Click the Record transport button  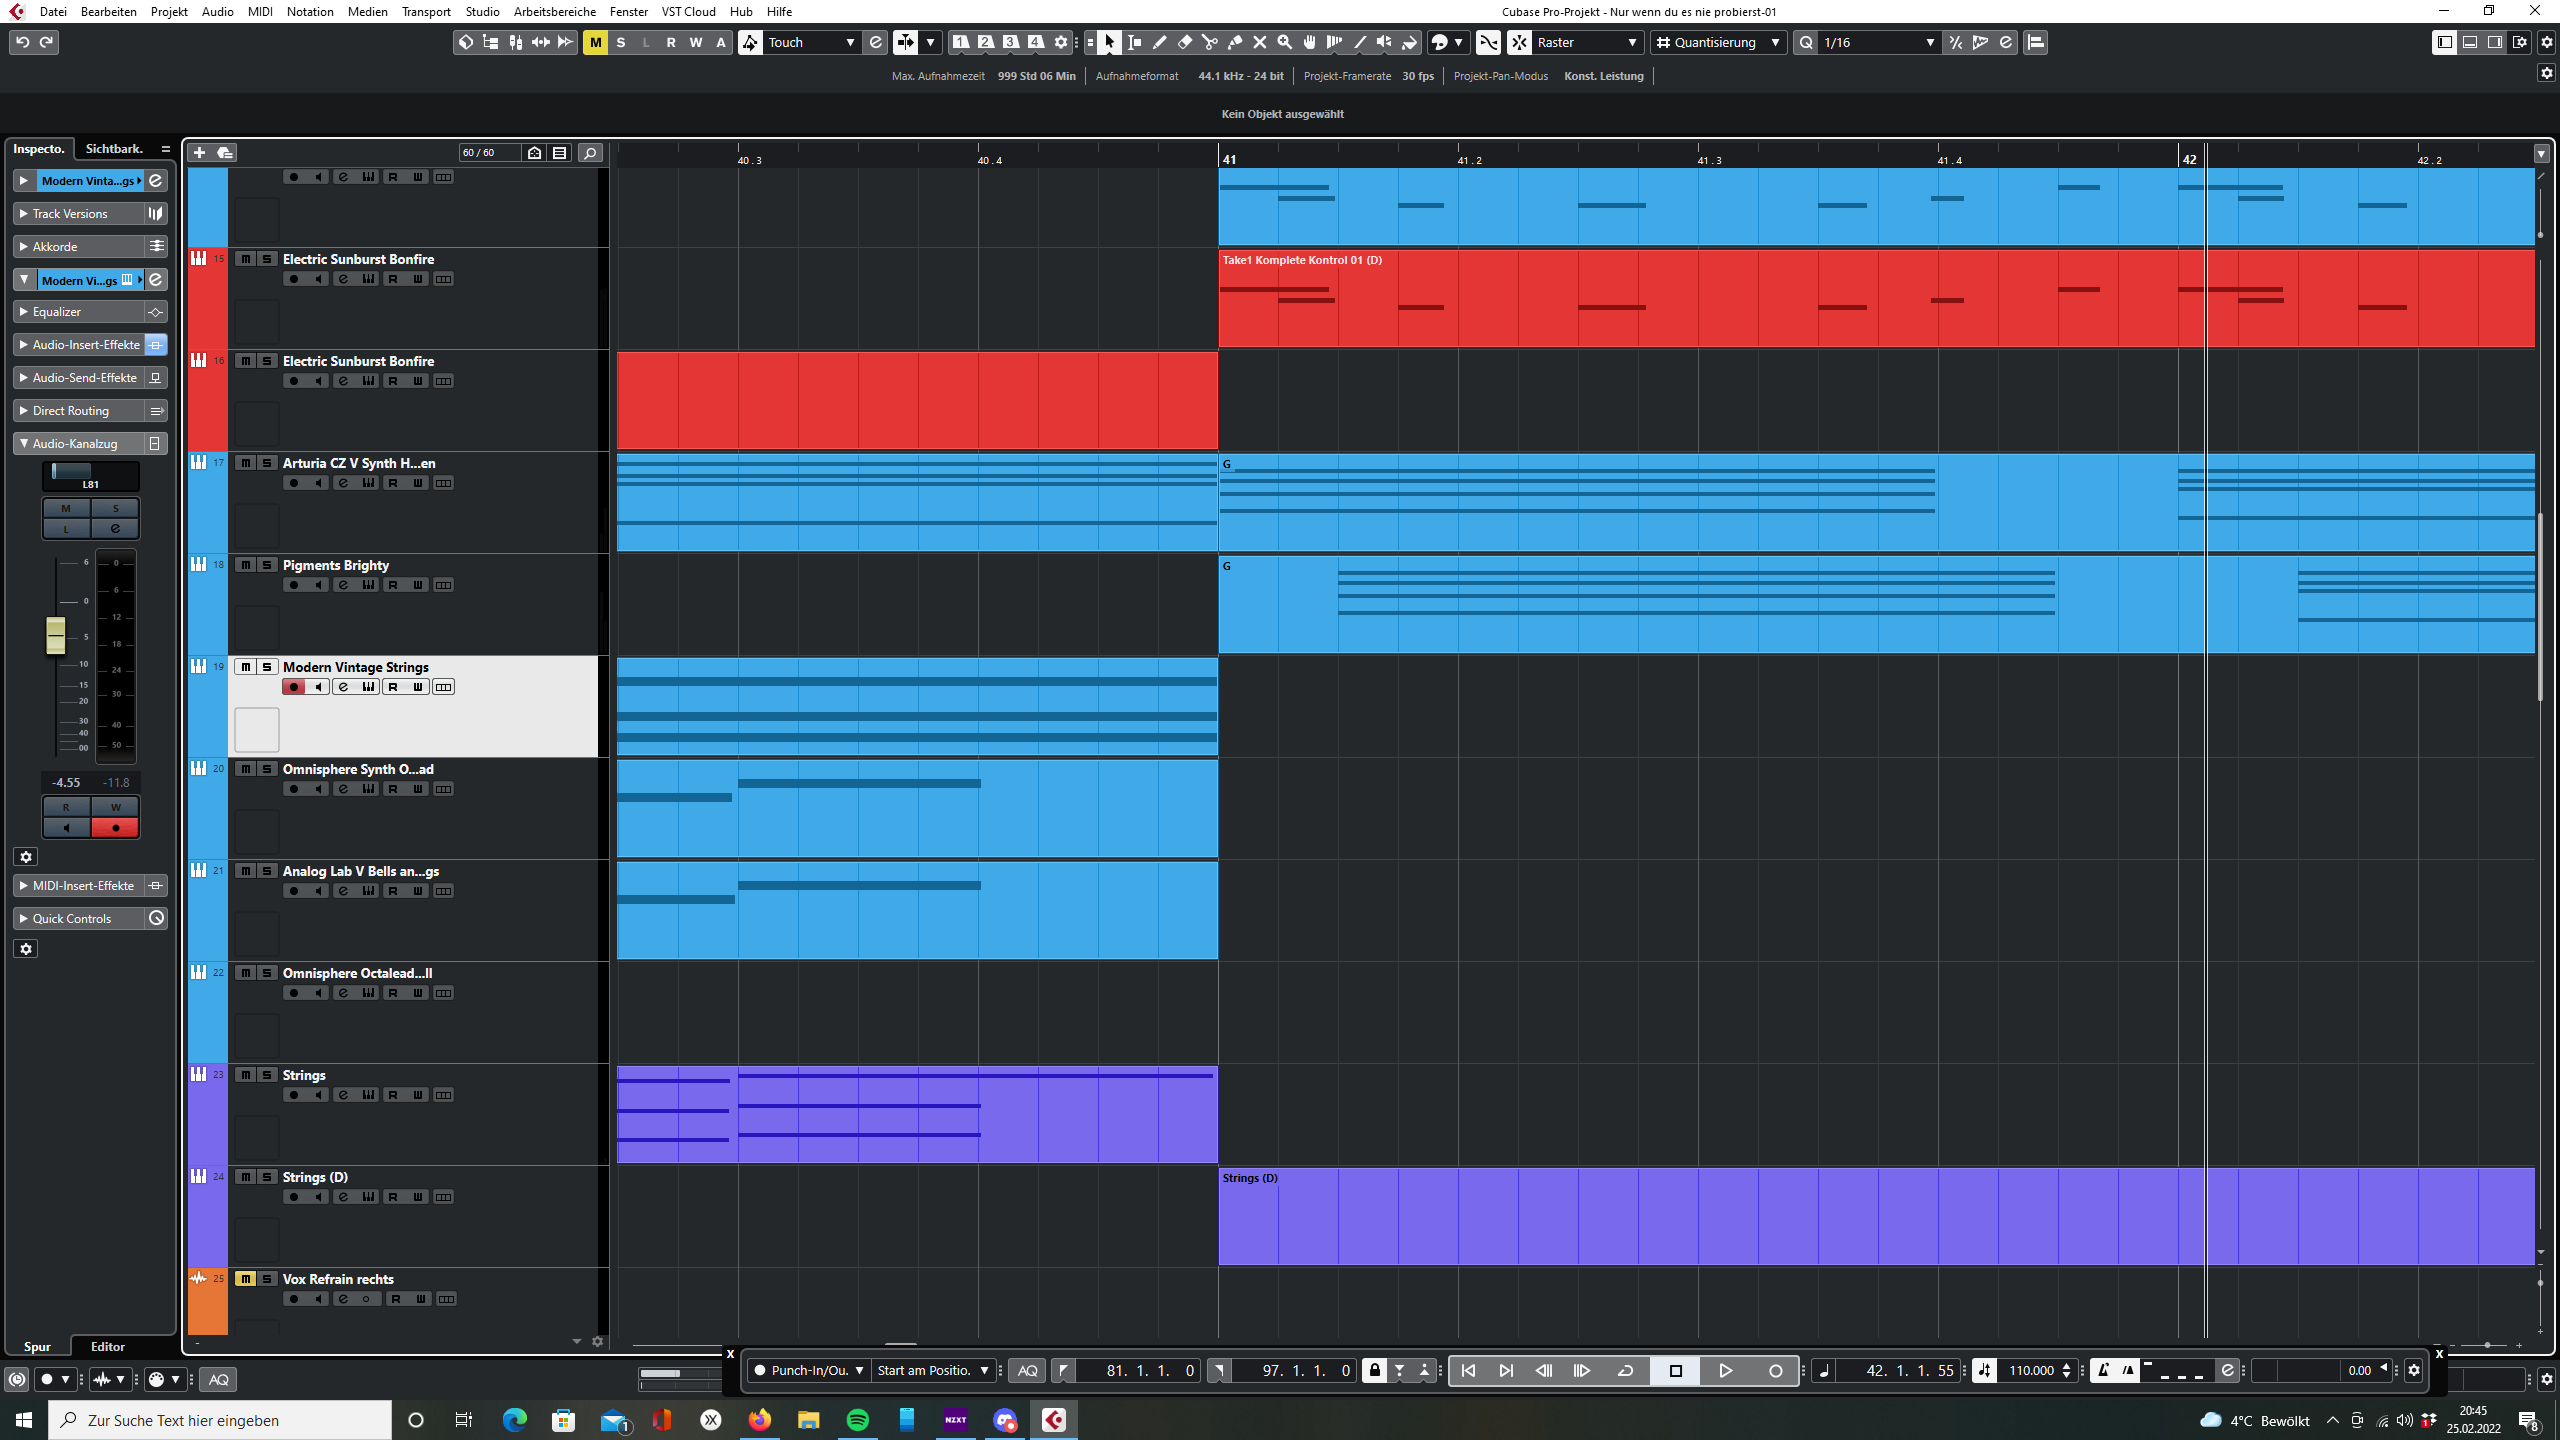pos(1776,1371)
